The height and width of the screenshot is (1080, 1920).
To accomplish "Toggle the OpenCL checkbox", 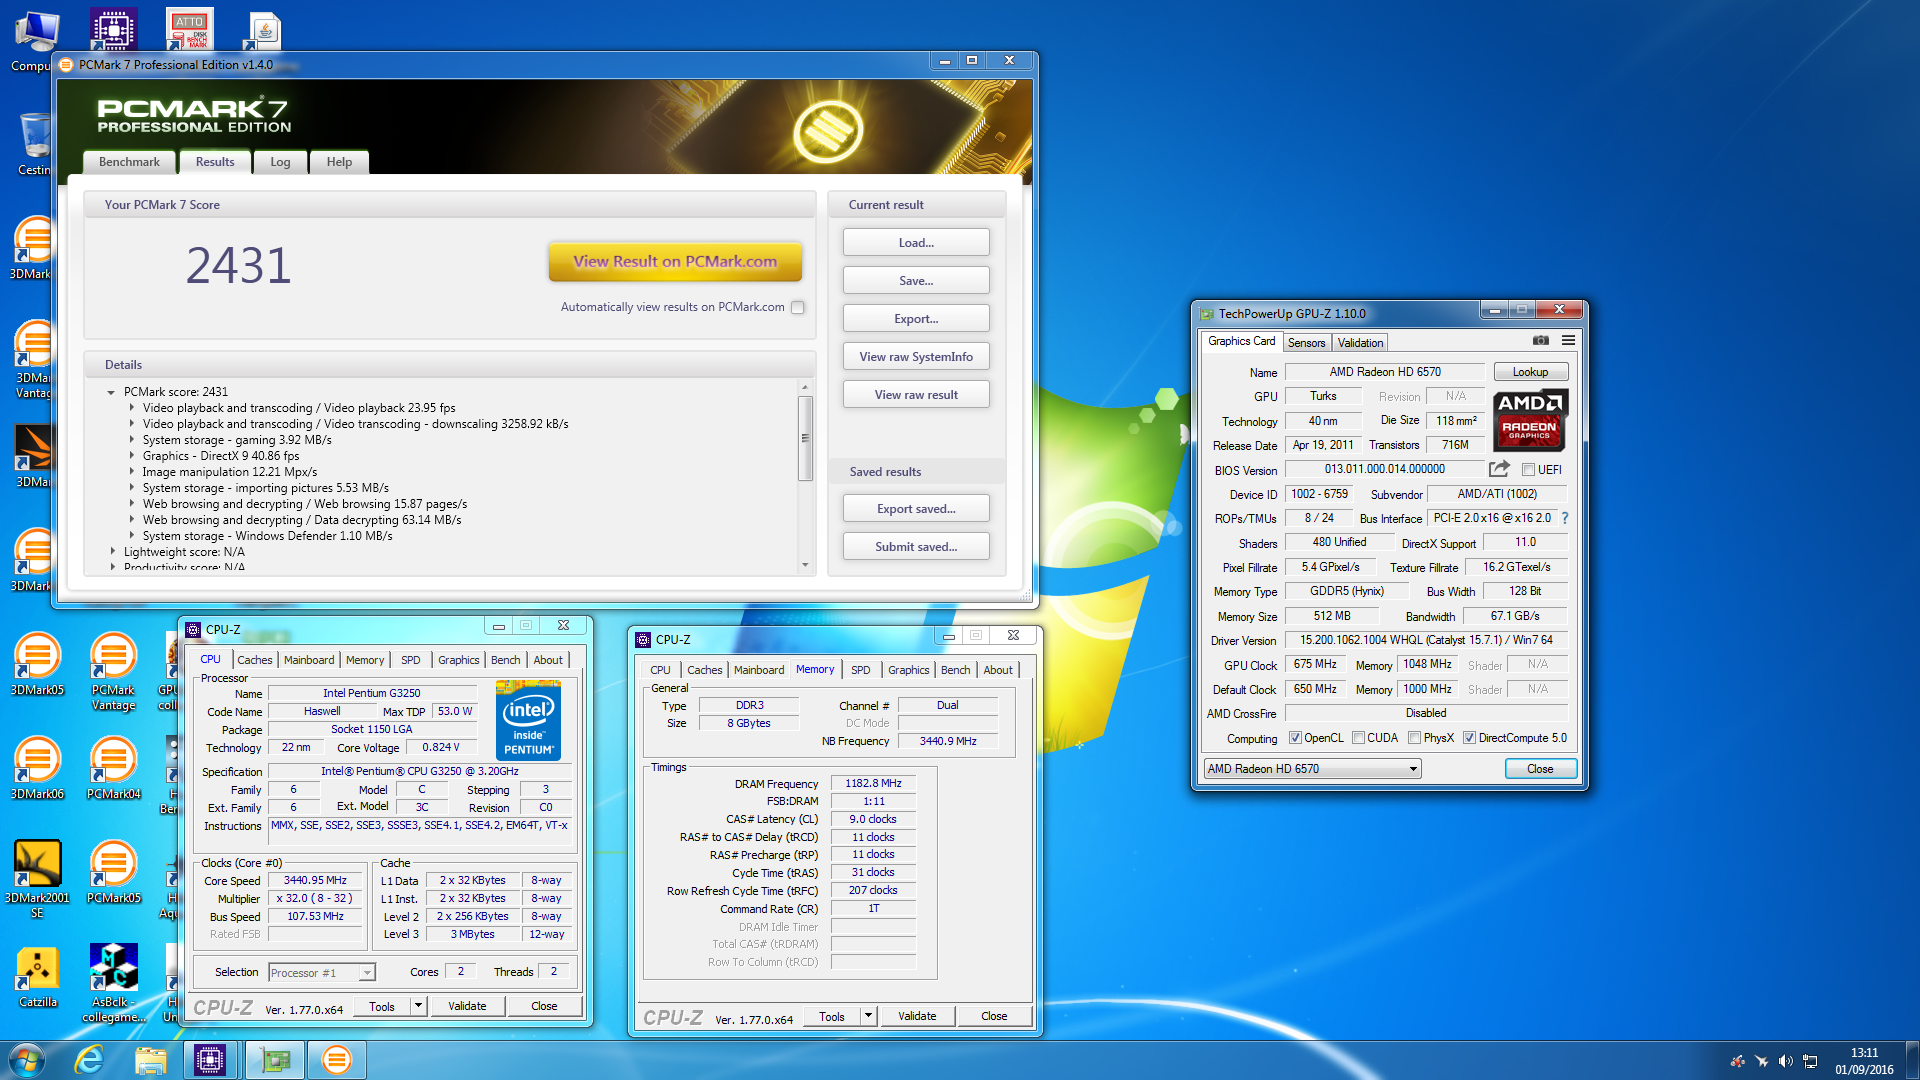I will tap(1295, 738).
